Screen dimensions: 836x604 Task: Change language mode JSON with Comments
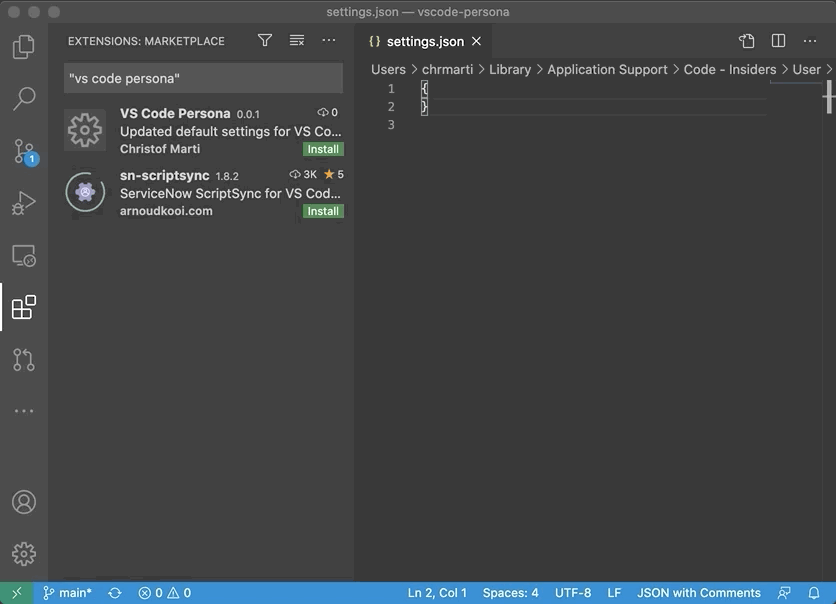[699, 593]
